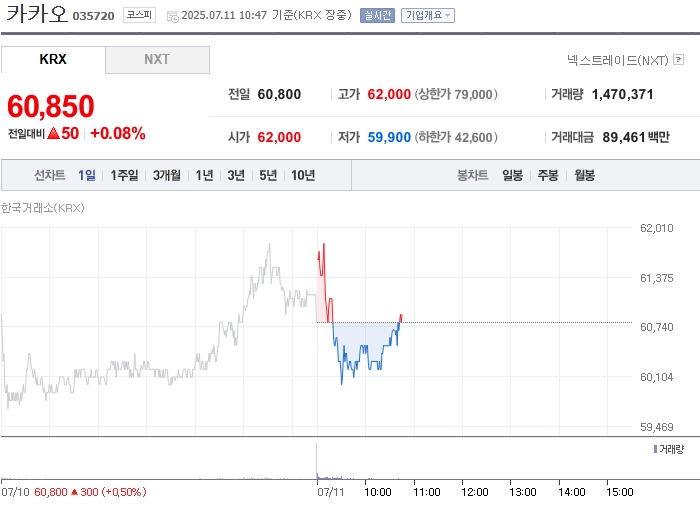Click the 봉차트 label

pos(472,175)
